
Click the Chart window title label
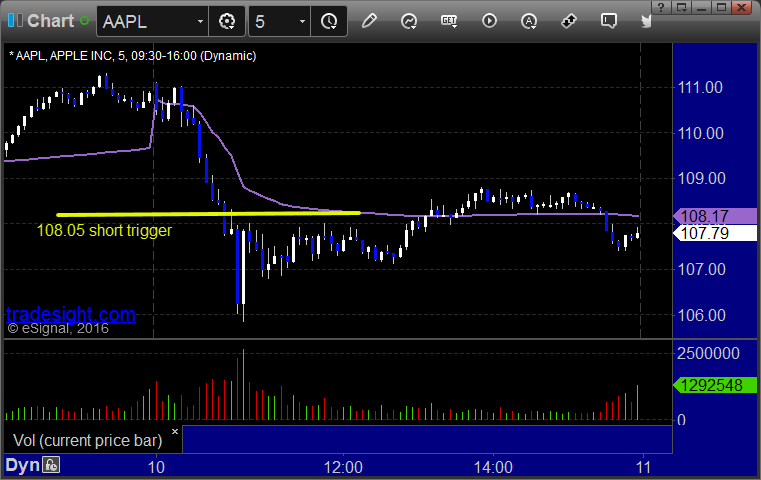point(50,21)
